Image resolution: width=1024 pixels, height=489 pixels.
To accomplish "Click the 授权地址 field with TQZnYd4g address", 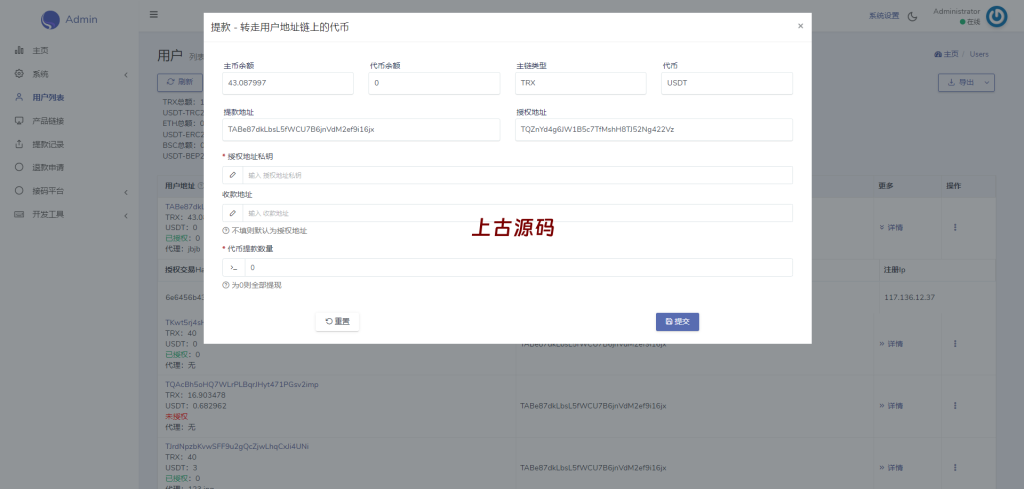I will coord(654,129).
